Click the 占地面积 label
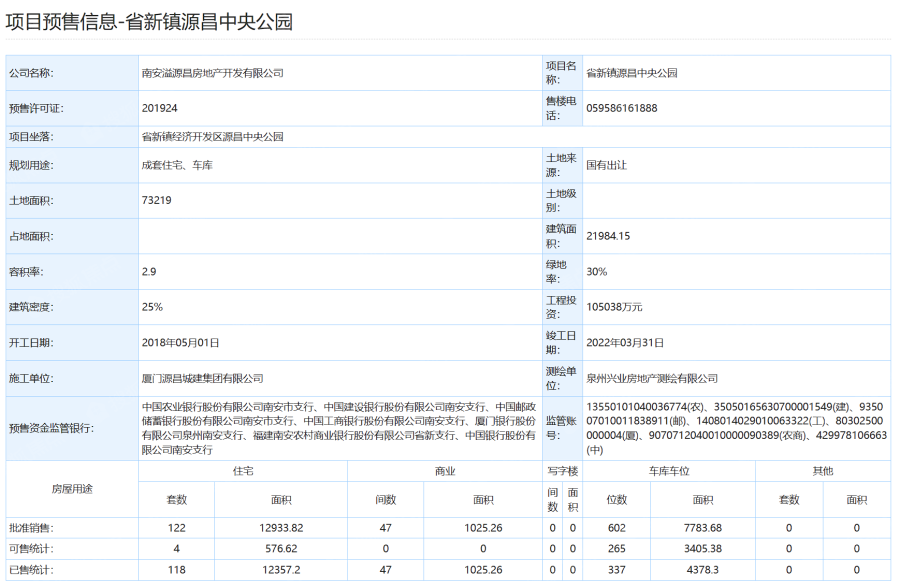The height and width of the screenshot is (587, 900). 31,236
